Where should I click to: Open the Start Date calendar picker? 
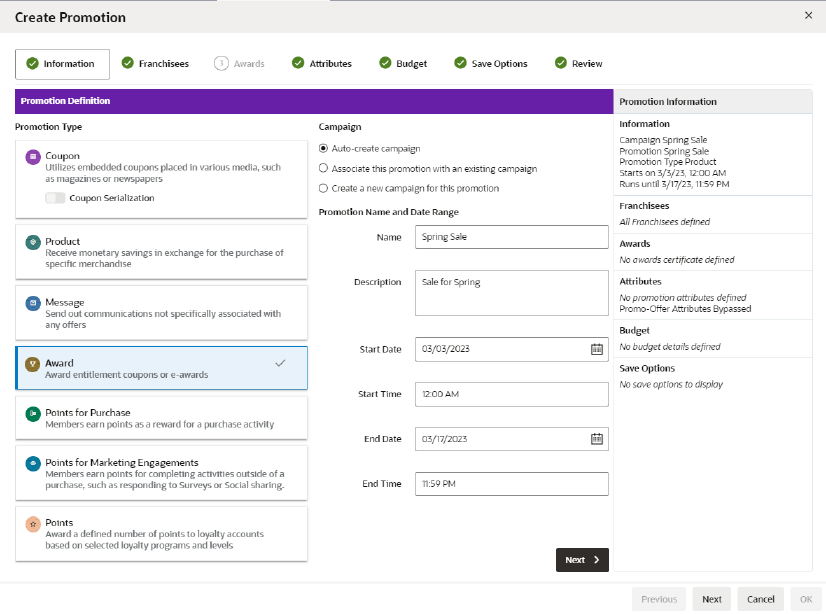click(596, 349)
